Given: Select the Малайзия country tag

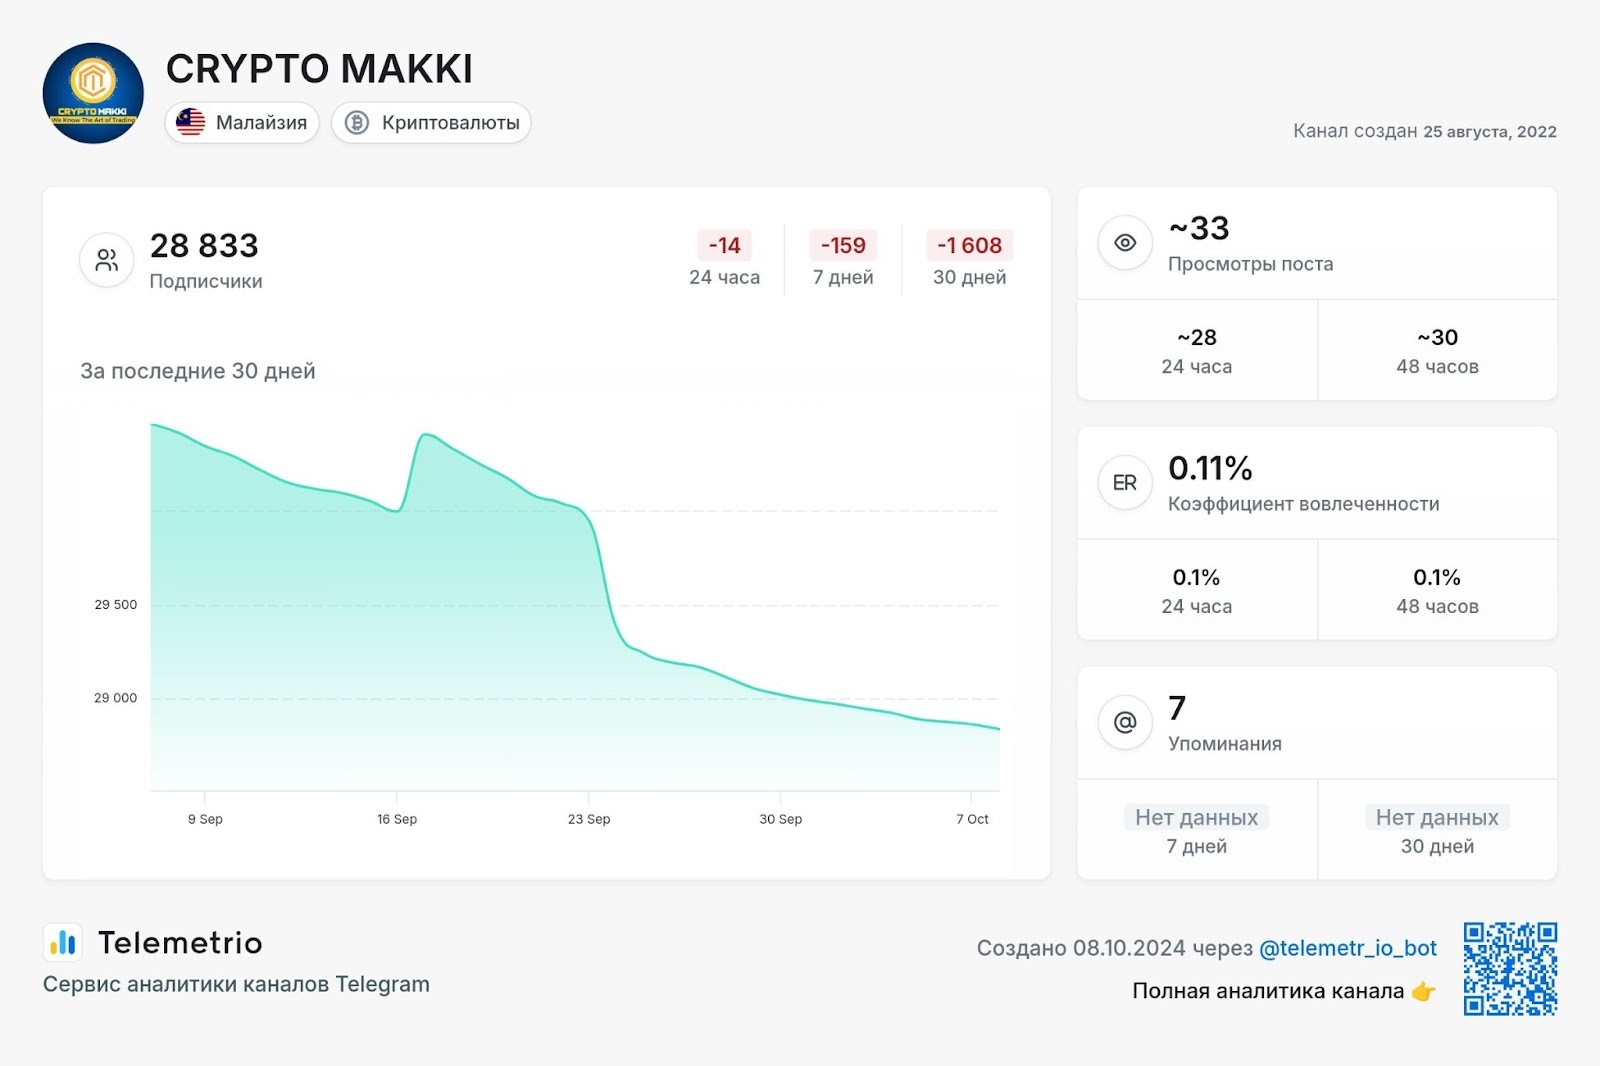Looking at the screenshot, I should [x=242, y=123].
